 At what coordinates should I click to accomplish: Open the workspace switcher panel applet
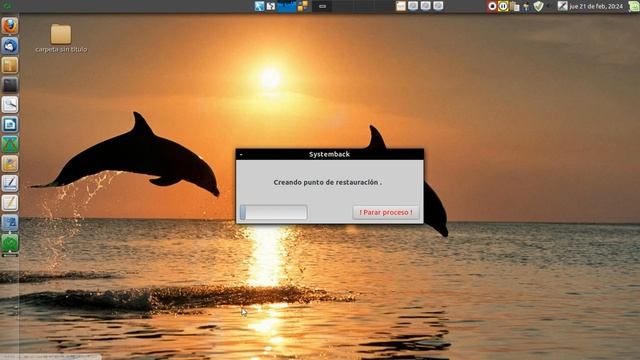(x=287, y=6)
